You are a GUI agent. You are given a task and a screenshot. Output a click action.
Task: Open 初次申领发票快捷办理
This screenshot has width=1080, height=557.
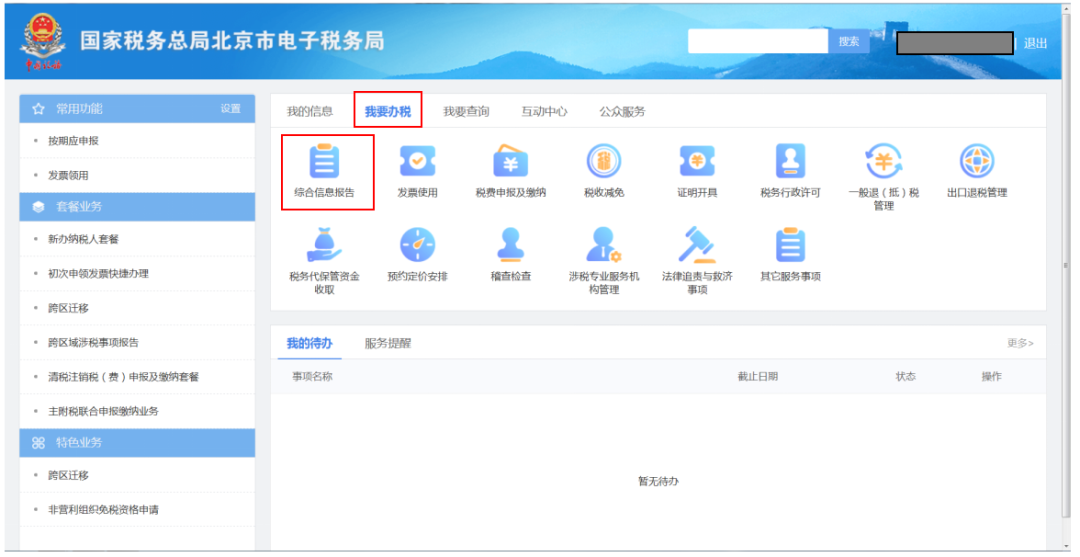click(98, 273)
